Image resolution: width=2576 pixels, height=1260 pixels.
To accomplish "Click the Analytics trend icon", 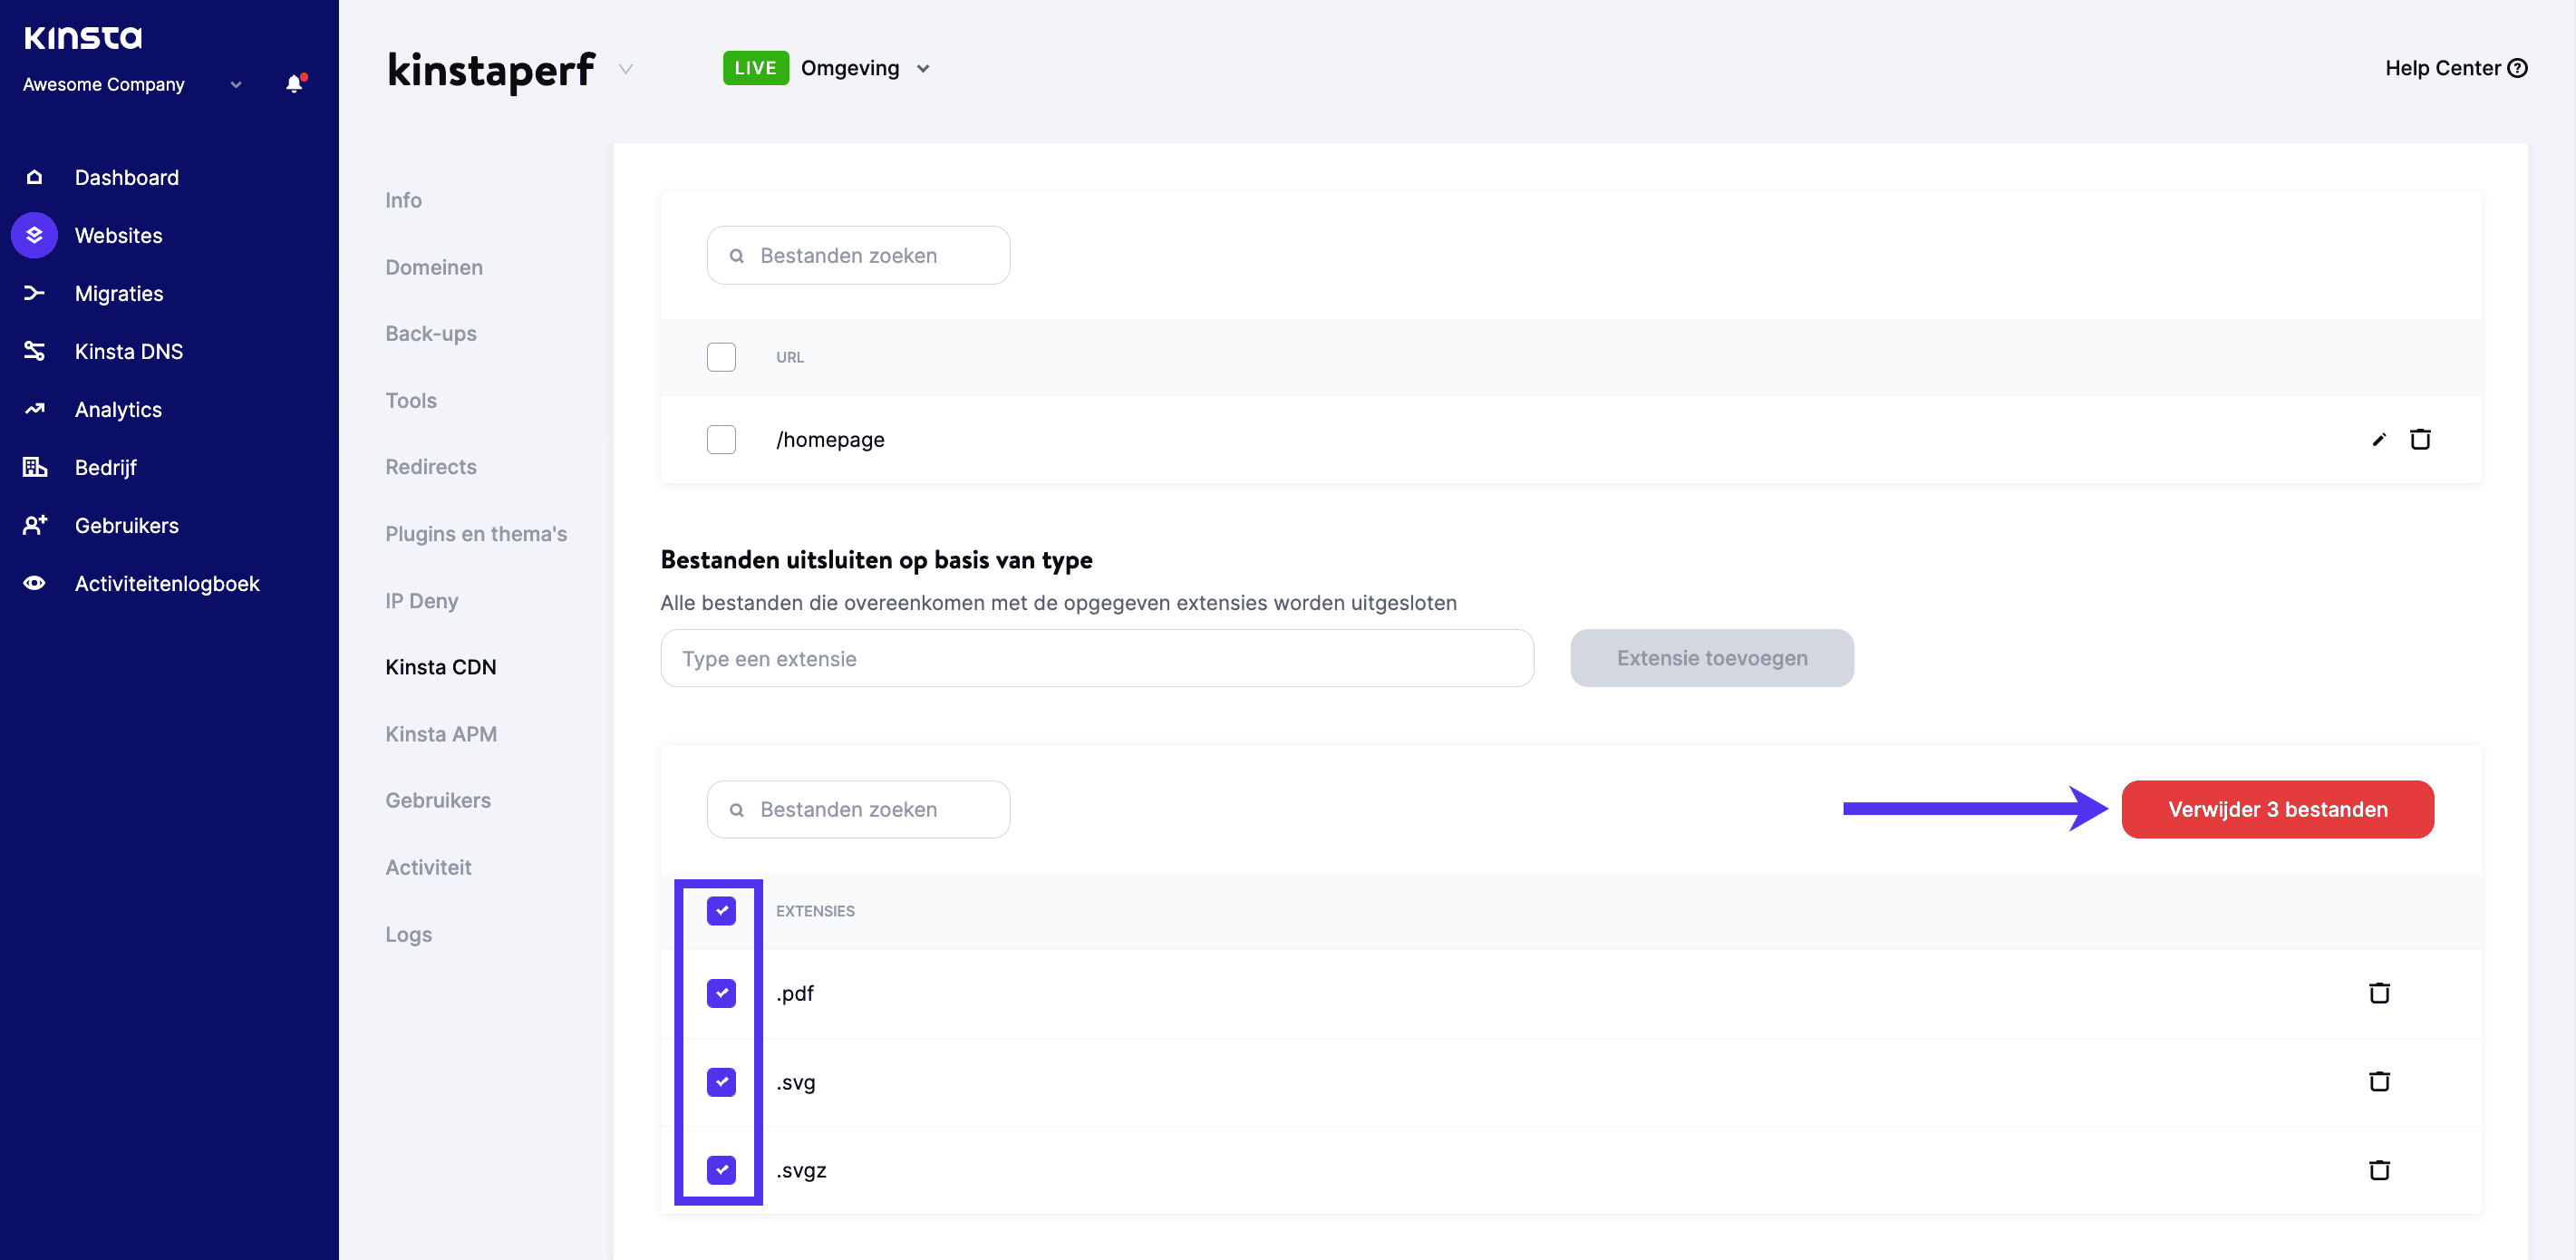I will point(34,409).
